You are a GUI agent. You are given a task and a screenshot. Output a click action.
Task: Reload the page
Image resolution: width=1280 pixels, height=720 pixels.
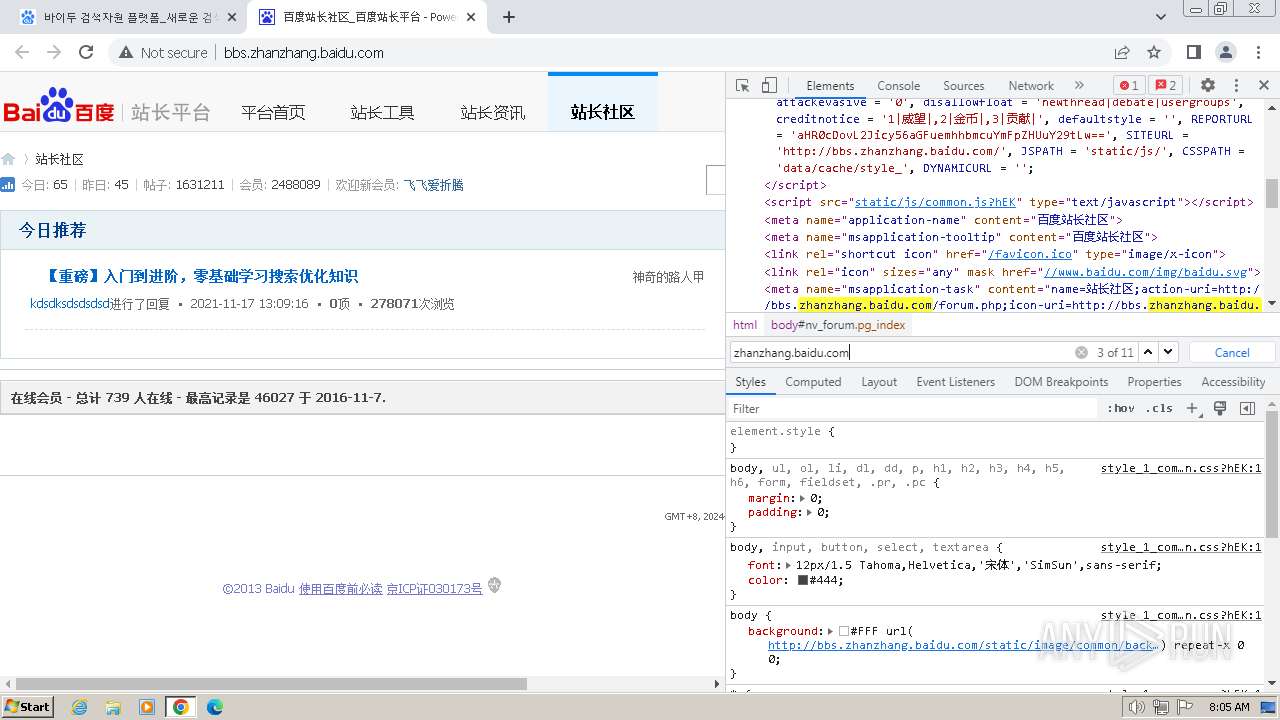point(86,52)
